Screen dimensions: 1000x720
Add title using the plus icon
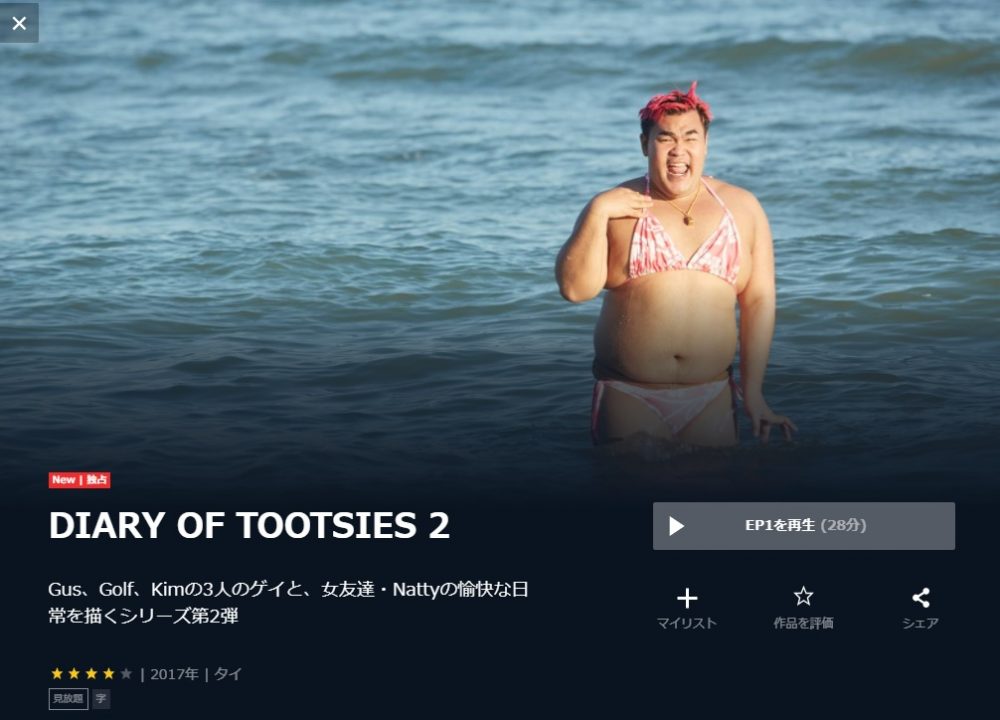[x=687, y=598]
